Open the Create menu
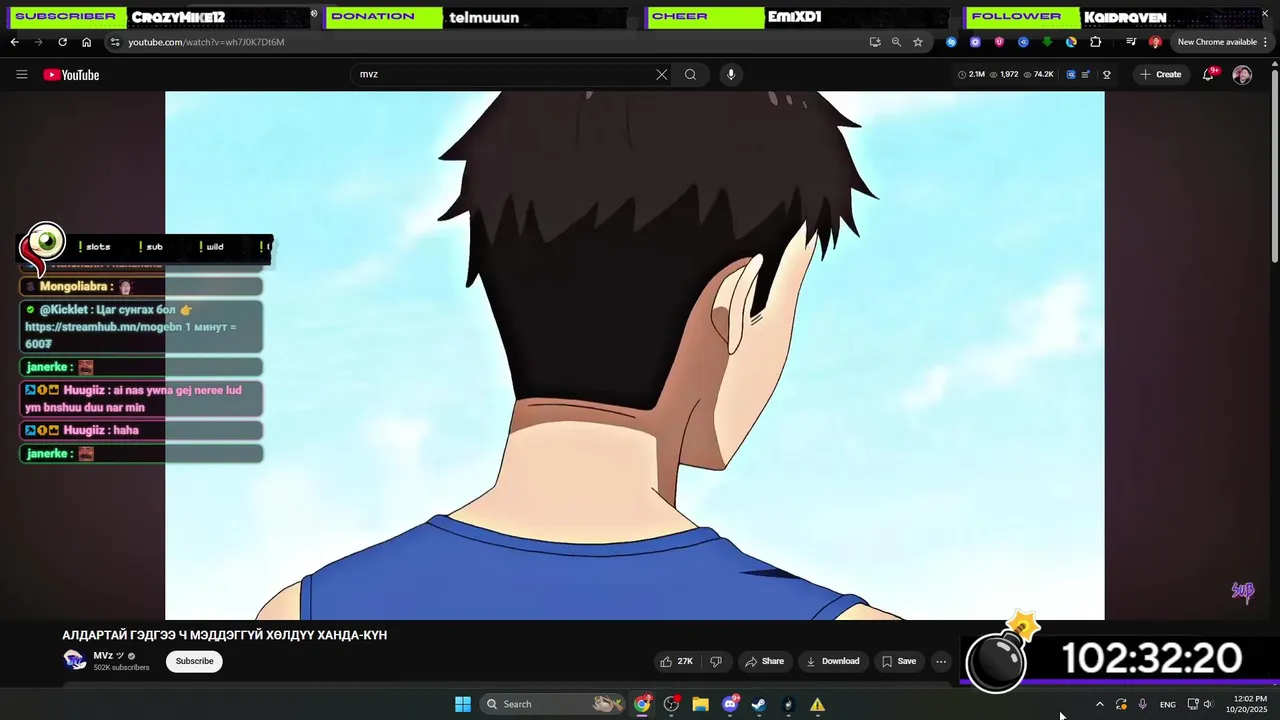Viewport: 1280px width, 720px height. point(1161,74)
